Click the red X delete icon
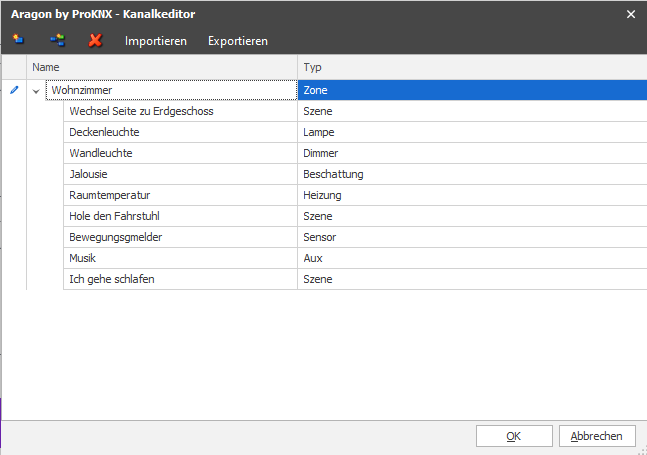Image resolution: width=647 pixels, height=455 pixels. tap(95, 40)
